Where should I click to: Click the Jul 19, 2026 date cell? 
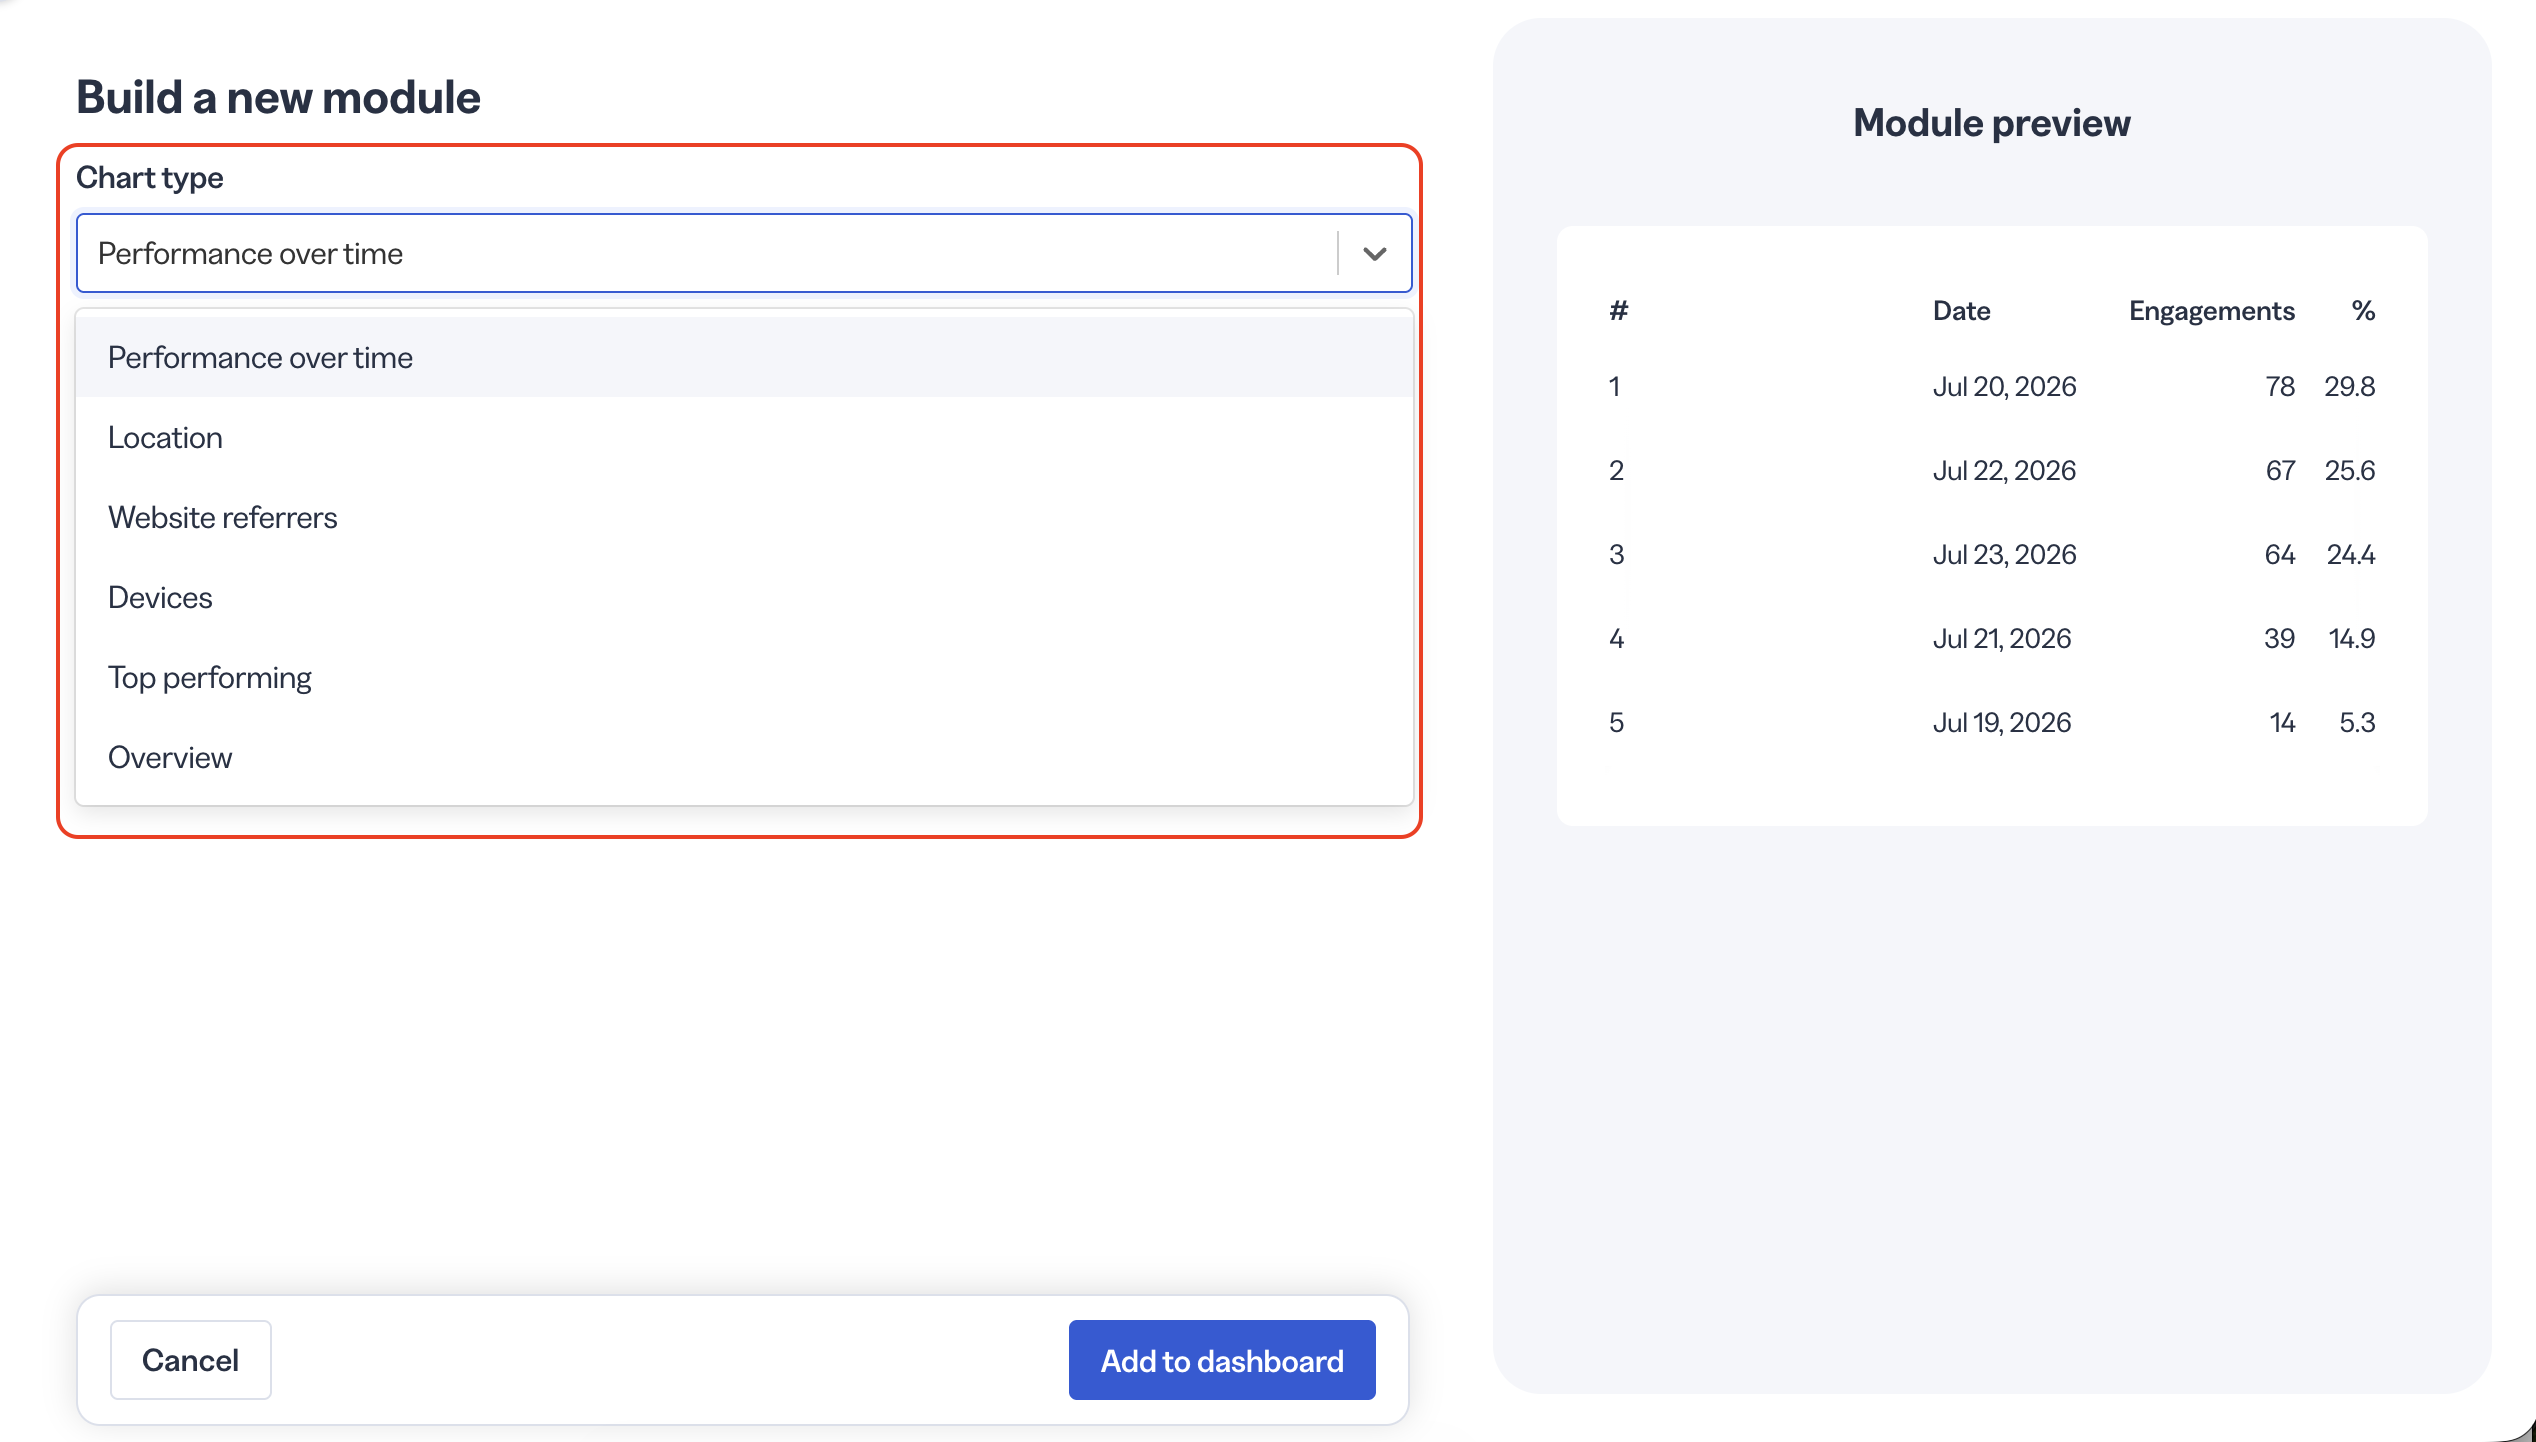pyautogui.click(x=2001, y=722)
